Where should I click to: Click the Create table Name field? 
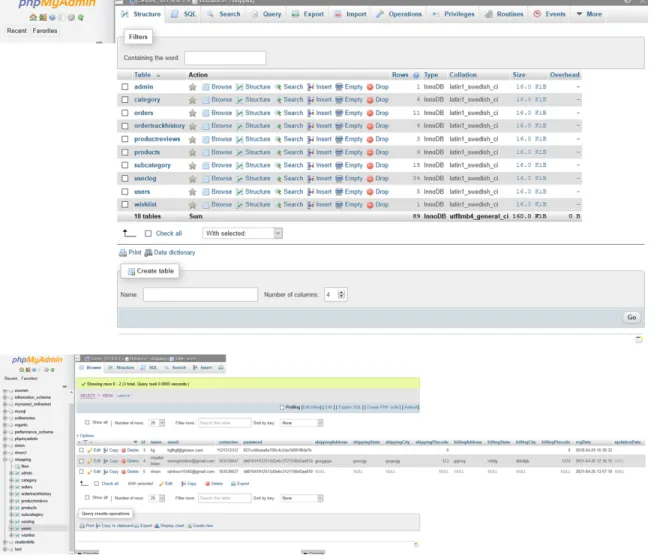click(200, 294)
